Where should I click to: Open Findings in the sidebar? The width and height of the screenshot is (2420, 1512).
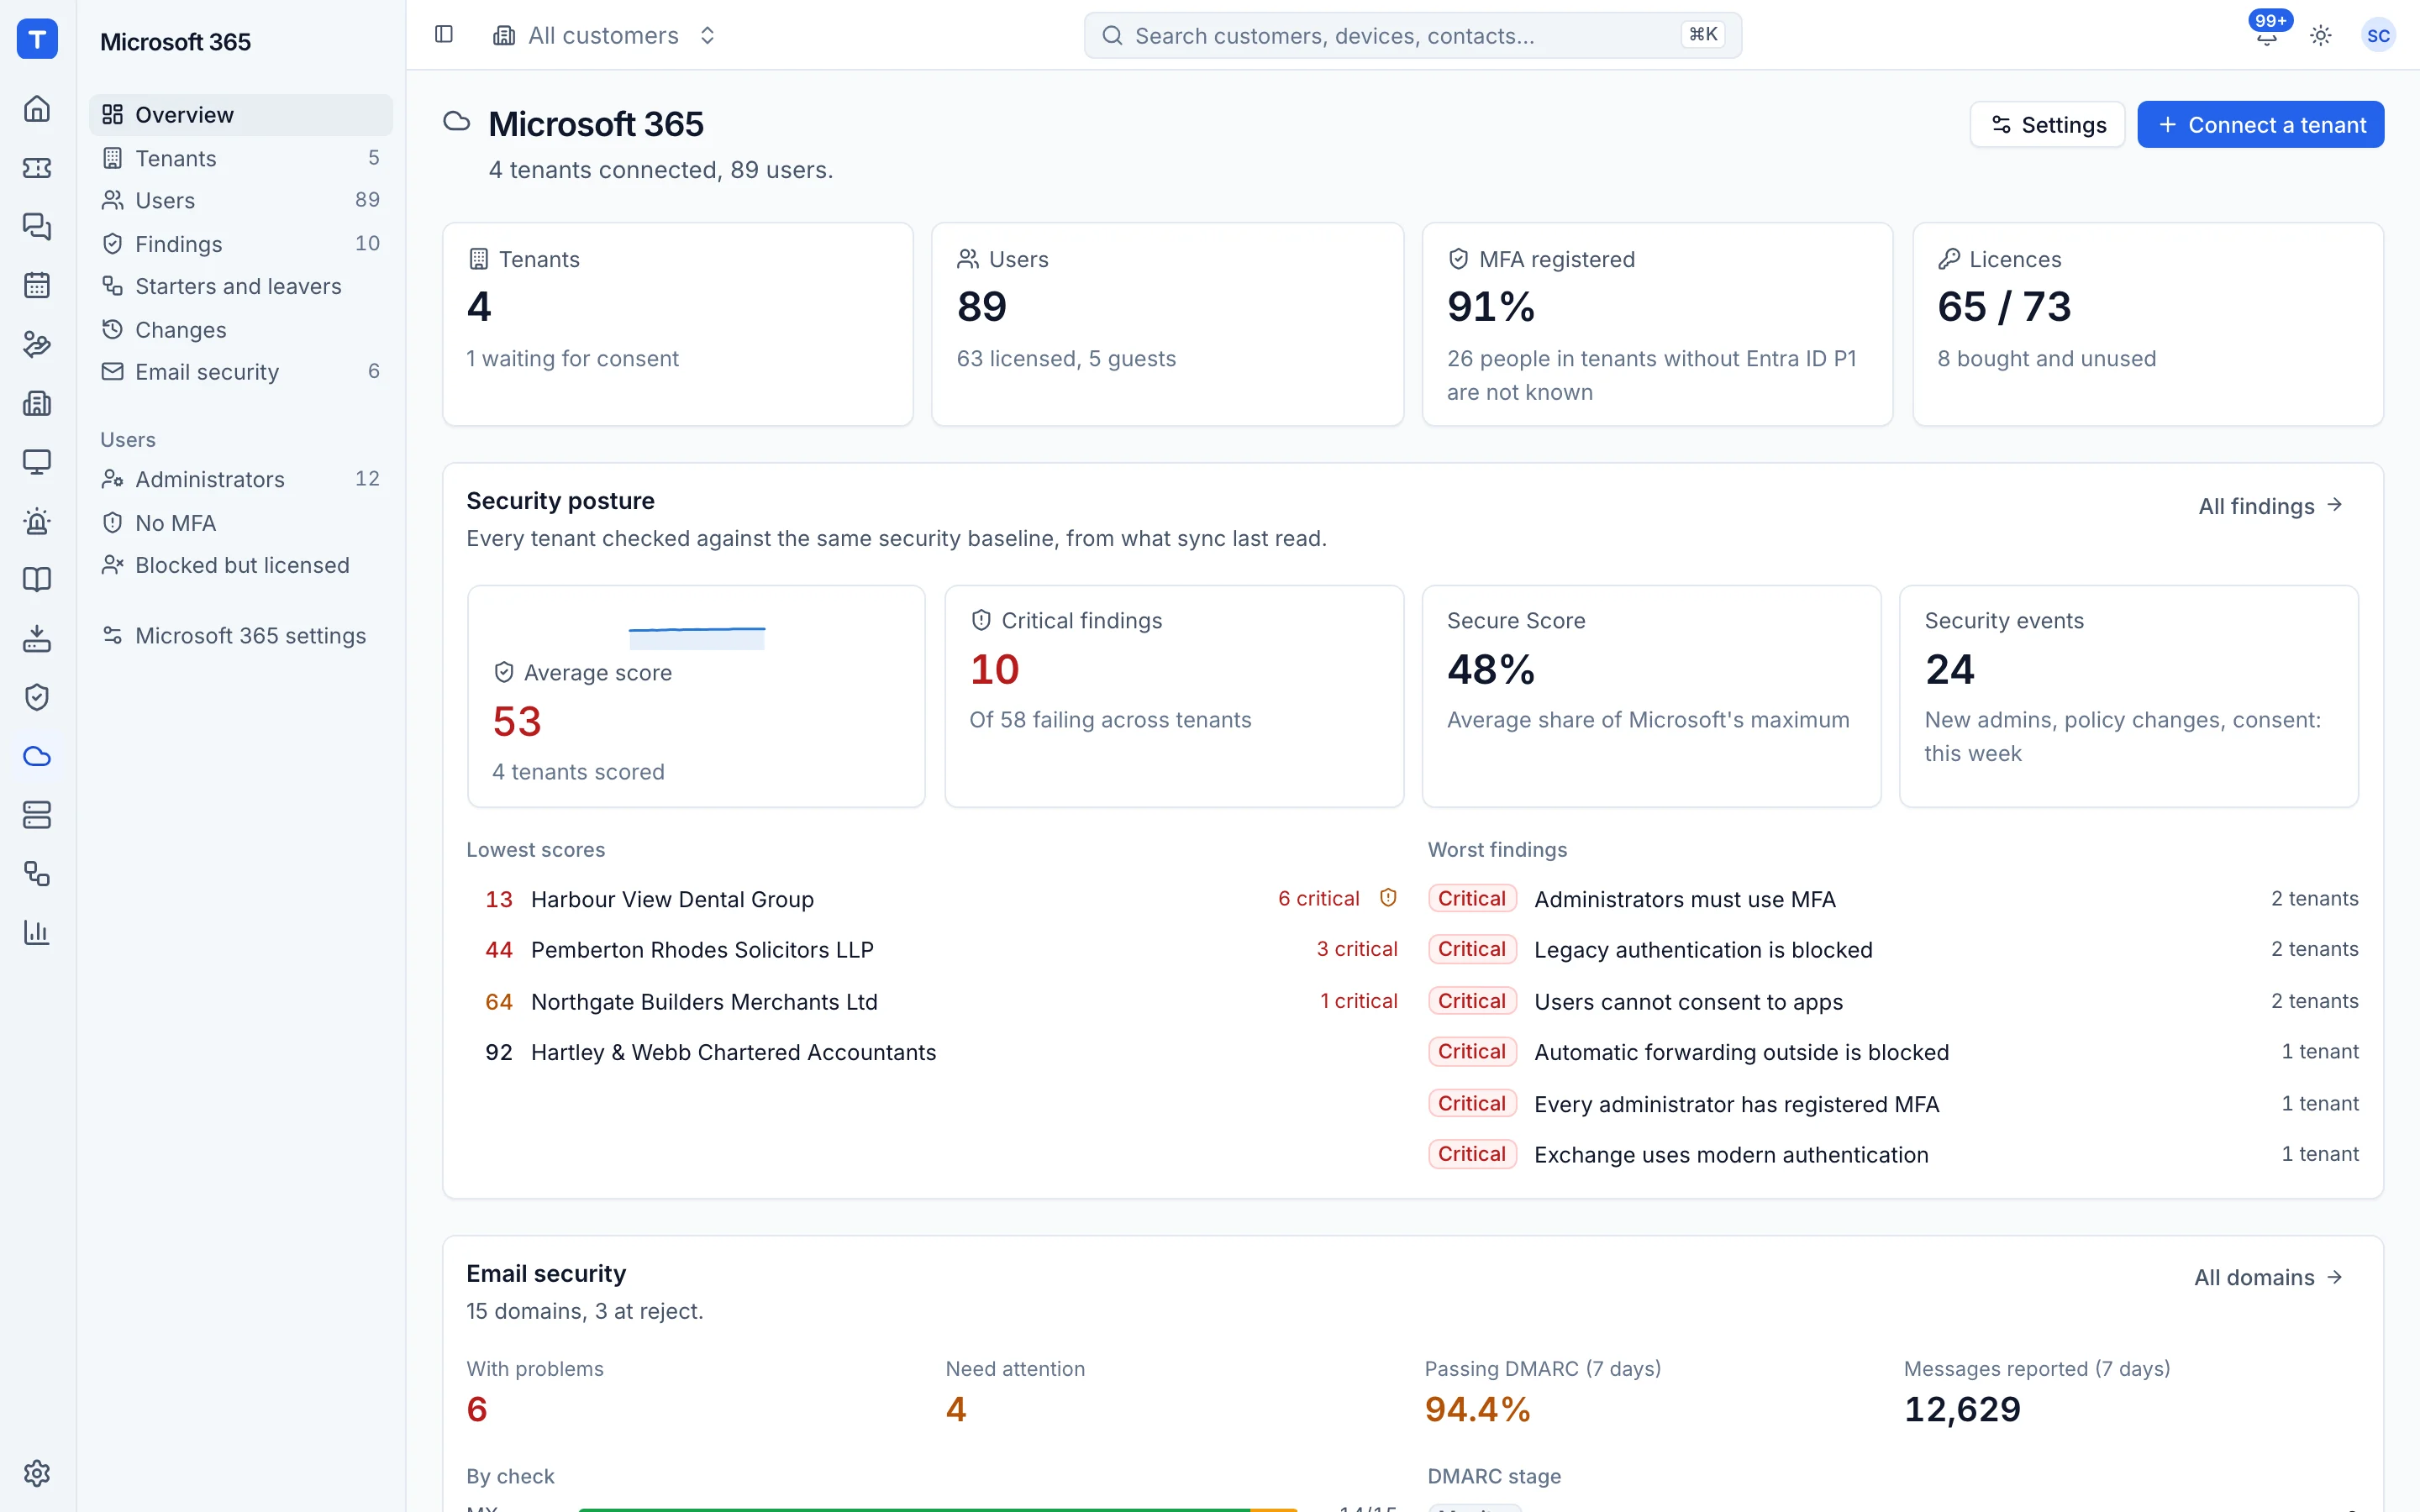241,243
